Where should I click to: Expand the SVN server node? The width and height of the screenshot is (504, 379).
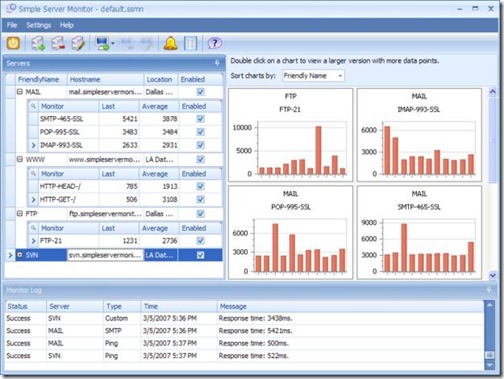(x=20, y=255)
